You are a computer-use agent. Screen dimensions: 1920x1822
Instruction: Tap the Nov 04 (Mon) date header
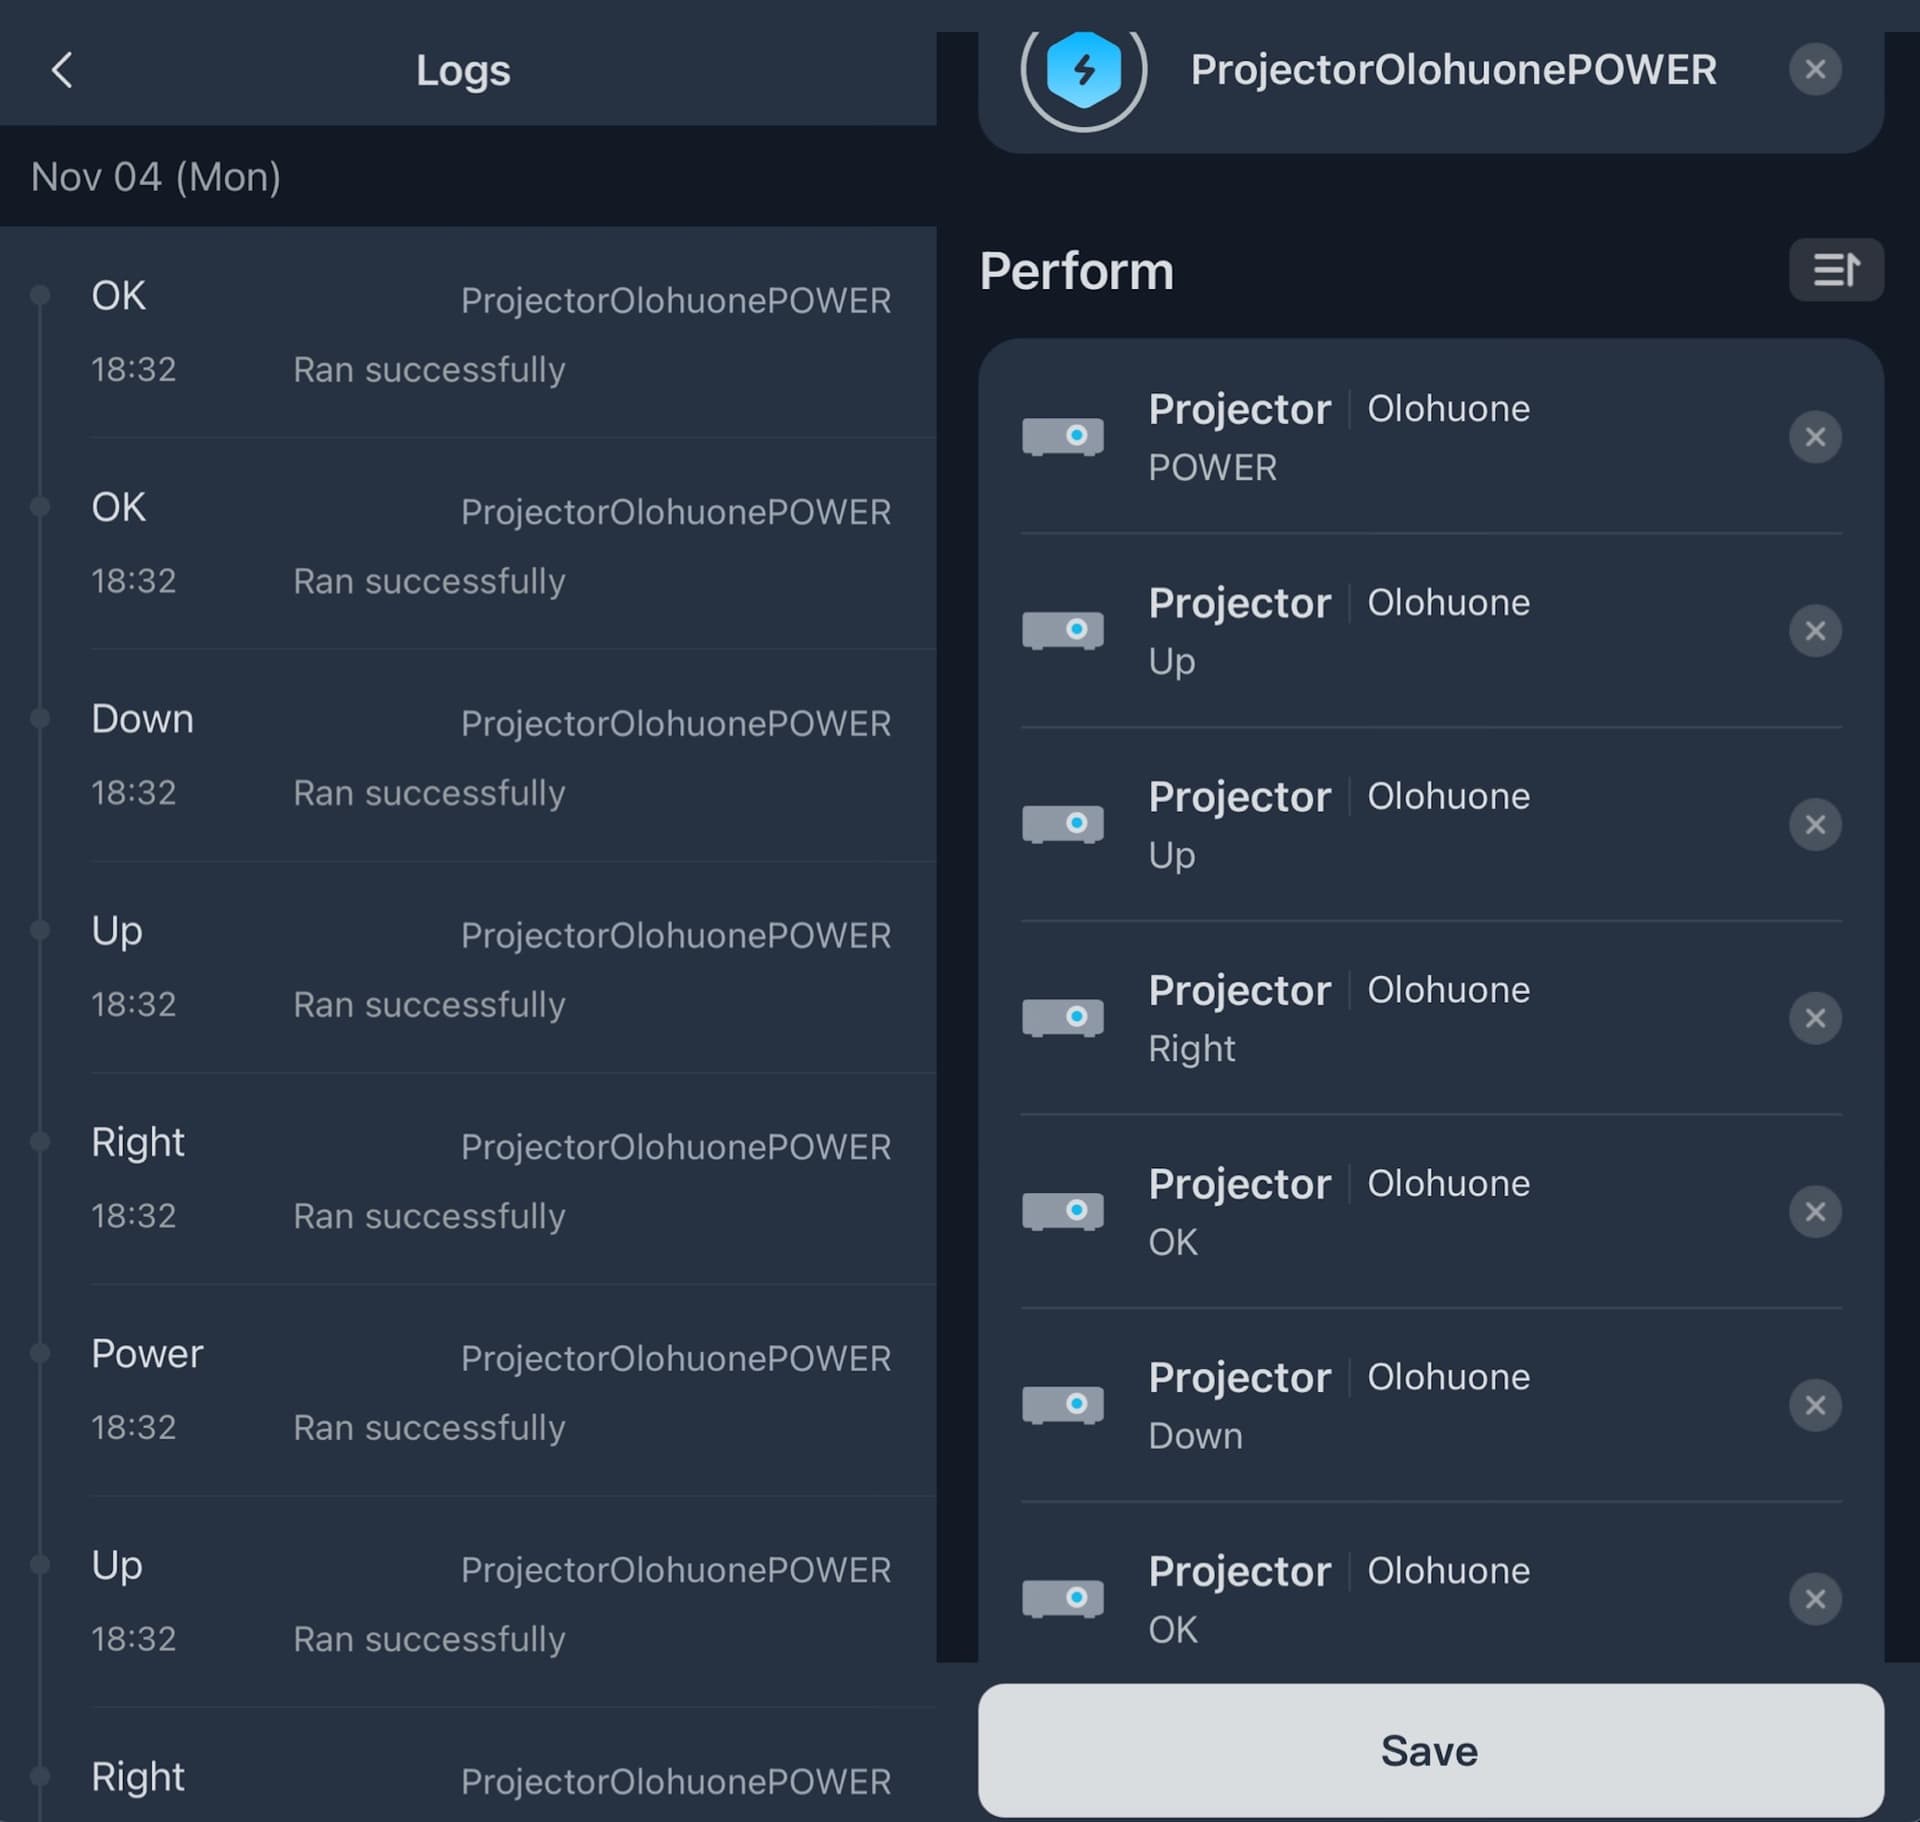[x=156, y=177]
